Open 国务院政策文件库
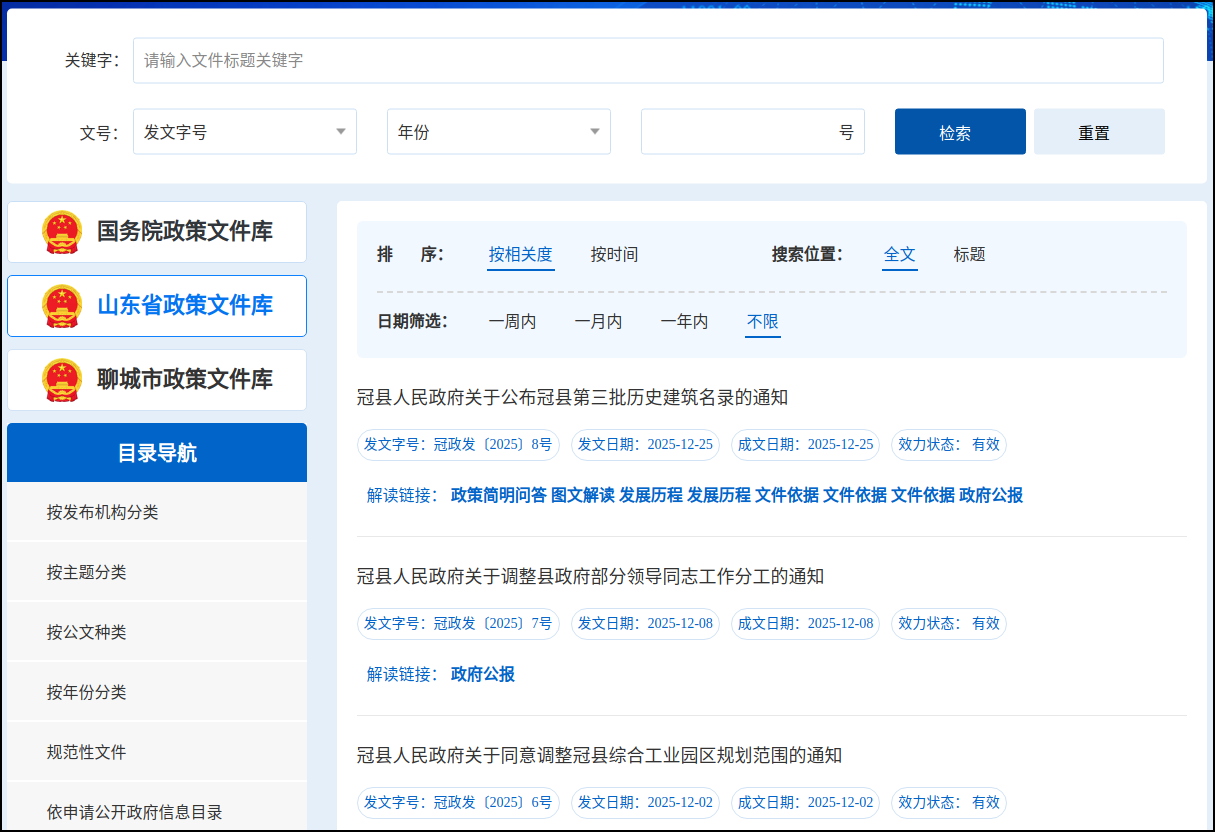The image size is (1216, 833). (x=157, y=232)
